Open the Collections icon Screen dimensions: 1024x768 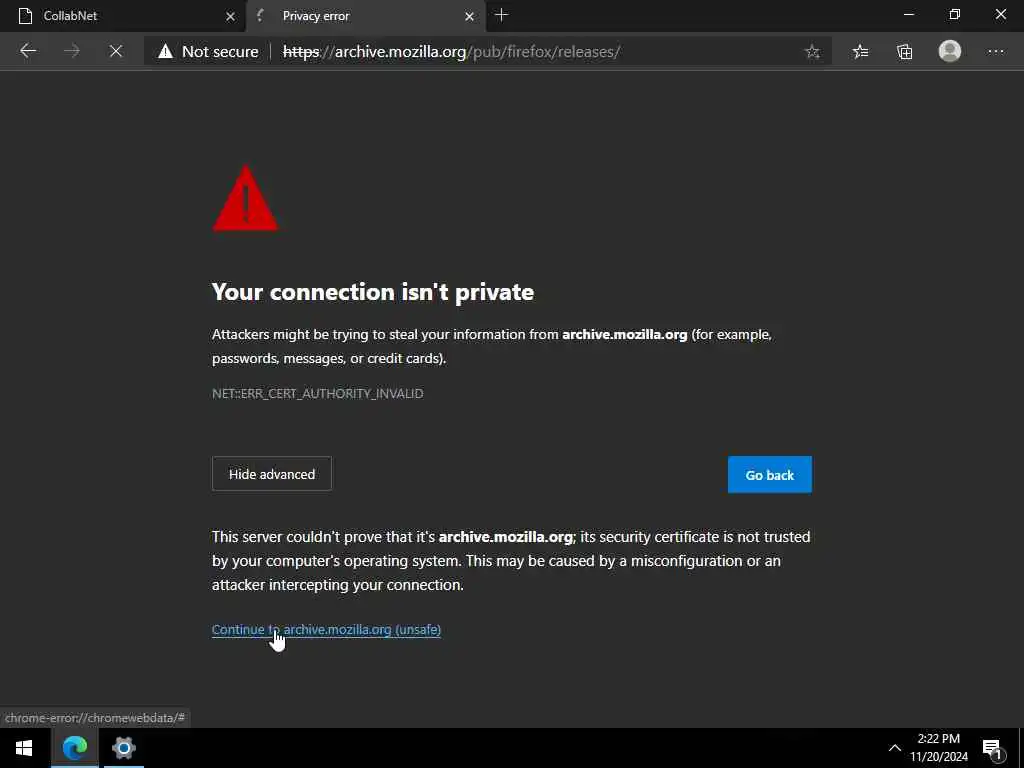point(904,52)
